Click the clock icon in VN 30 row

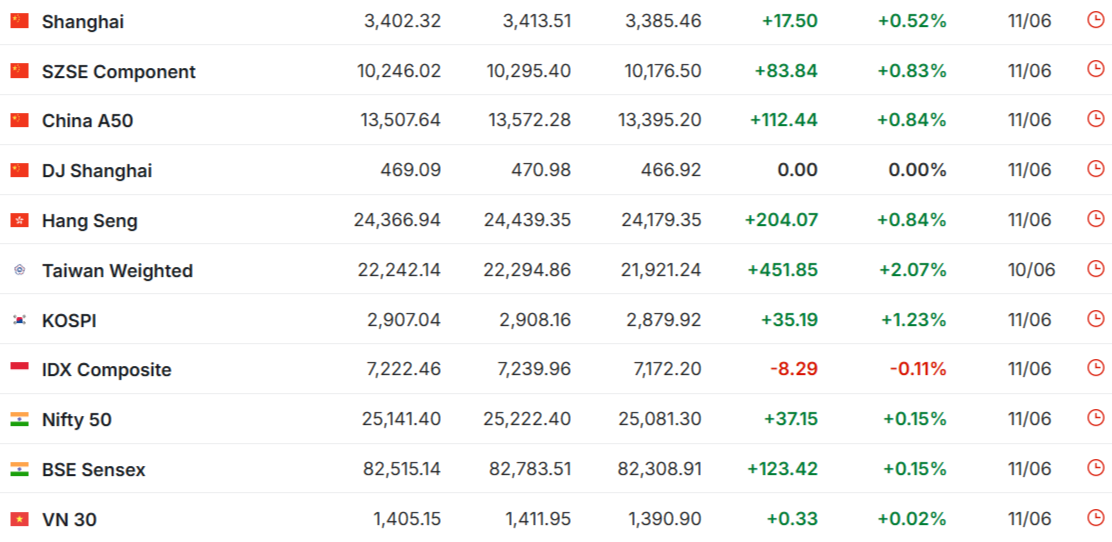click(x=1095, y=519)
